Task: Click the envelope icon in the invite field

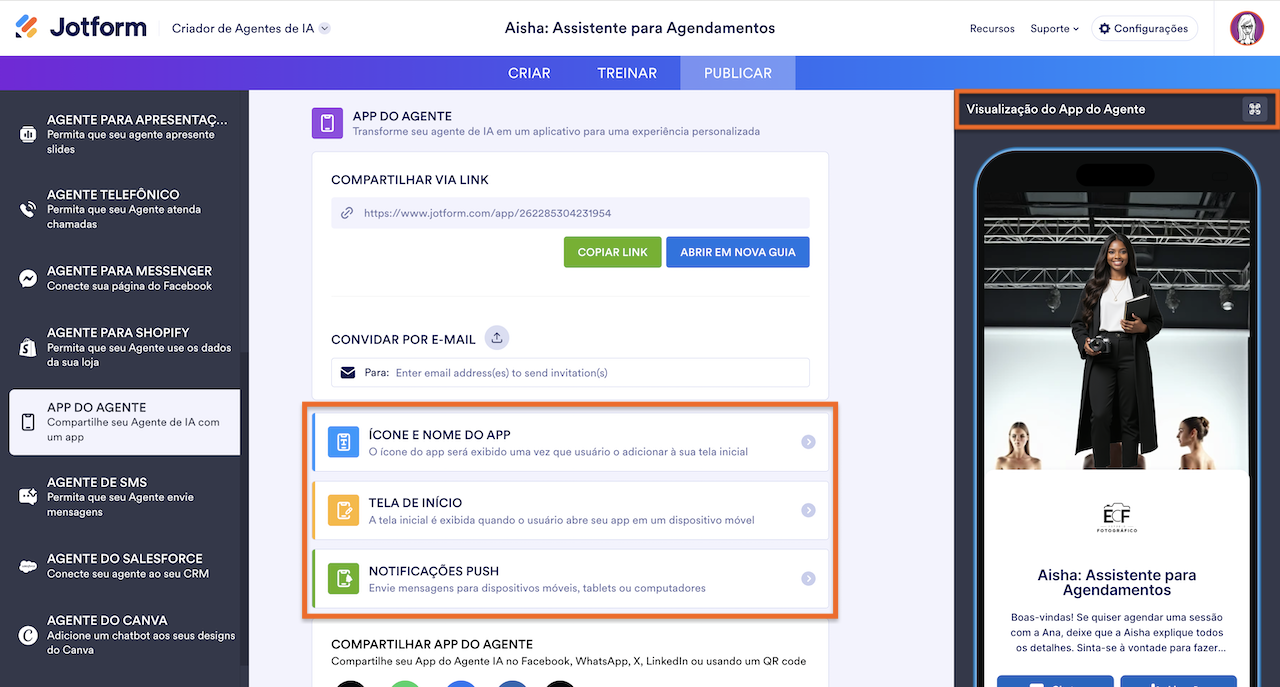Action: click(x=348, y=373)
